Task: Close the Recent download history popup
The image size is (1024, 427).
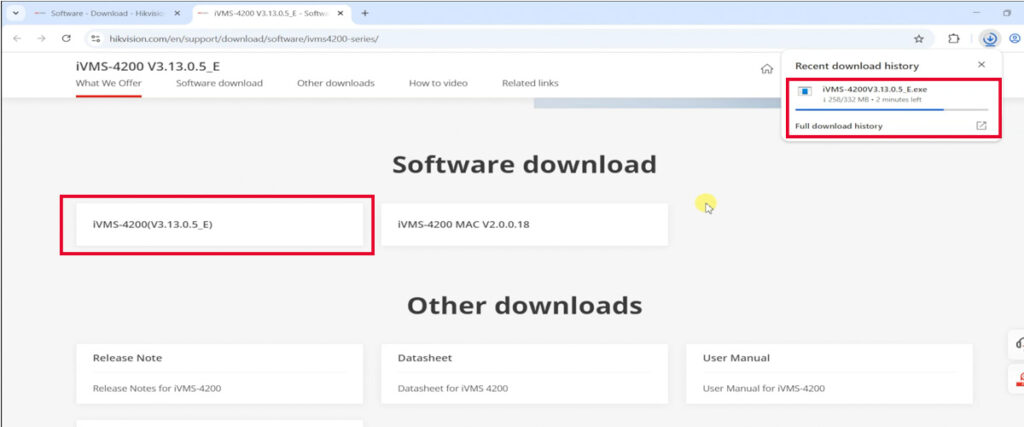Action: point(980,65)
